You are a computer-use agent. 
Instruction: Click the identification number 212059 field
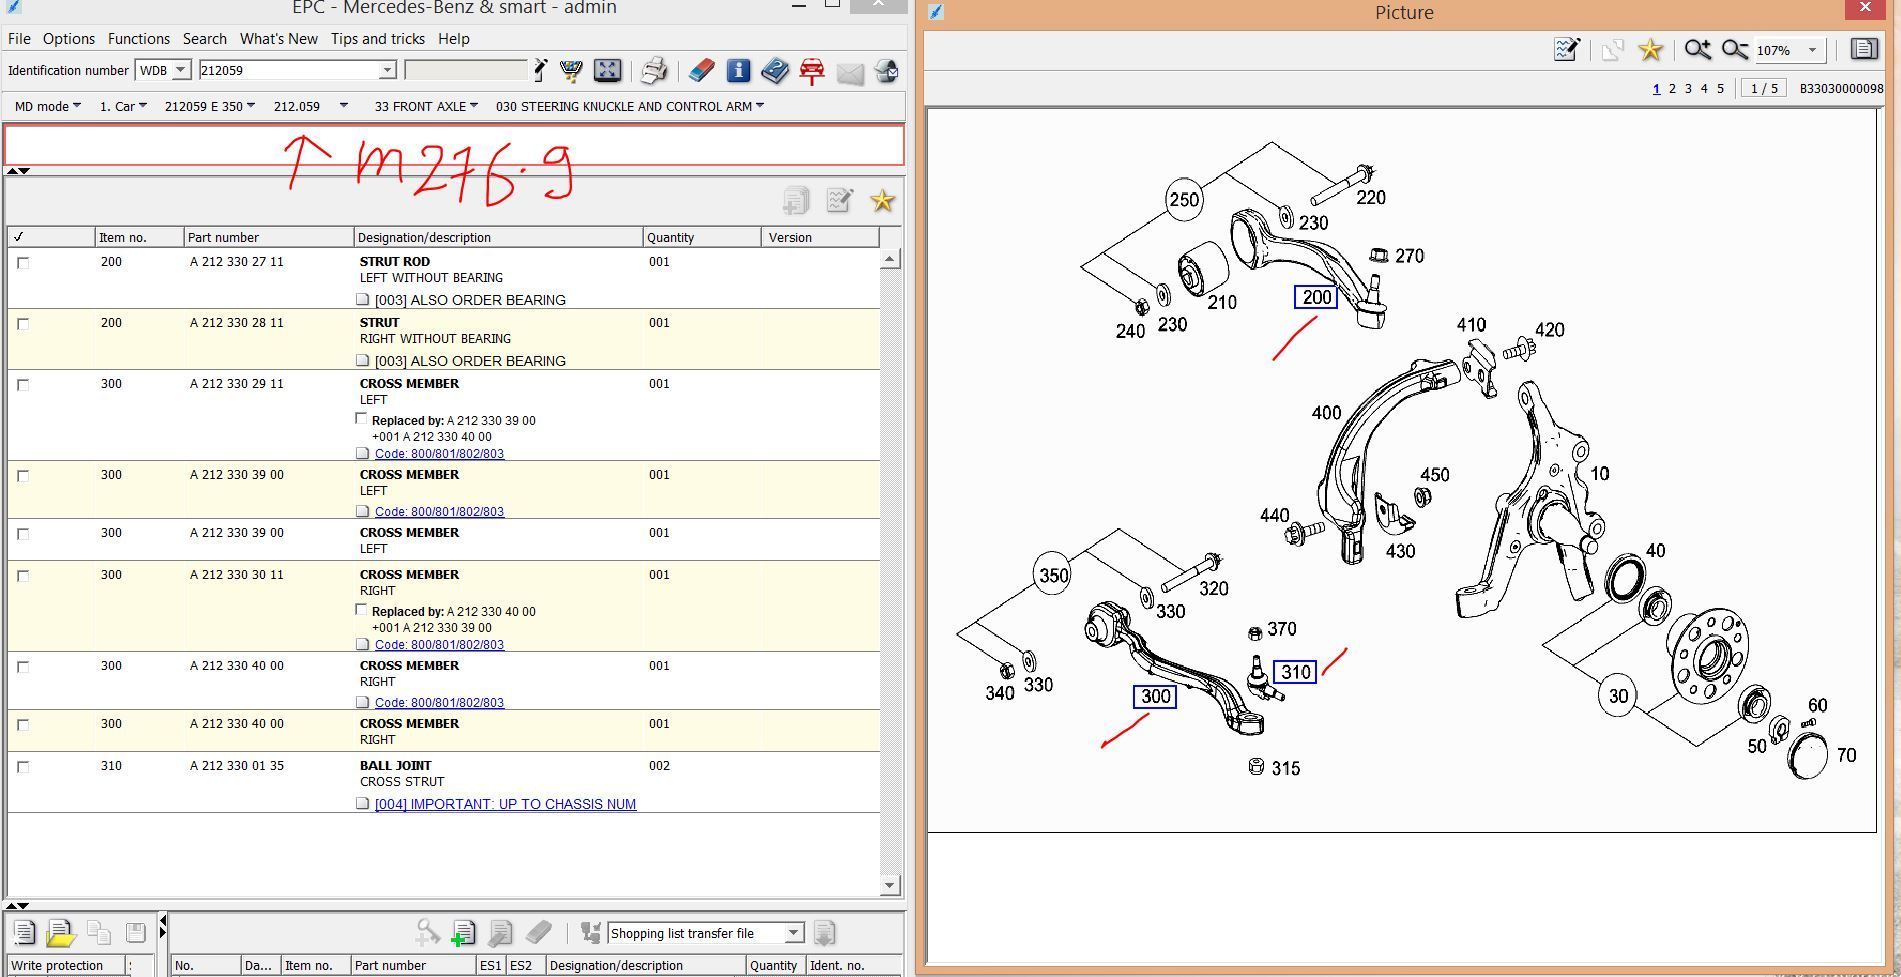click(x=288, y=70)
